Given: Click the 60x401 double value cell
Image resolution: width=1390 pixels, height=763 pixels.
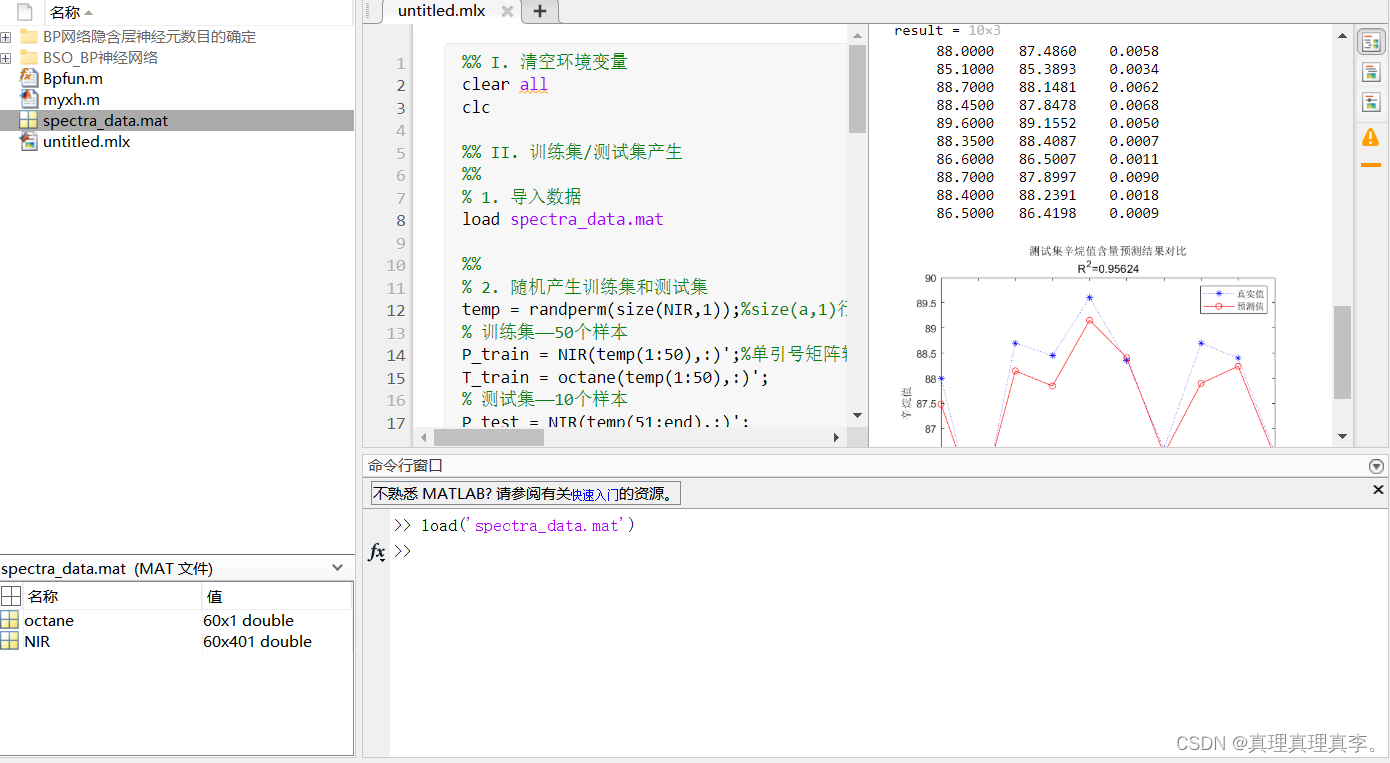Looking at the screenshot, I should (257, 641).
